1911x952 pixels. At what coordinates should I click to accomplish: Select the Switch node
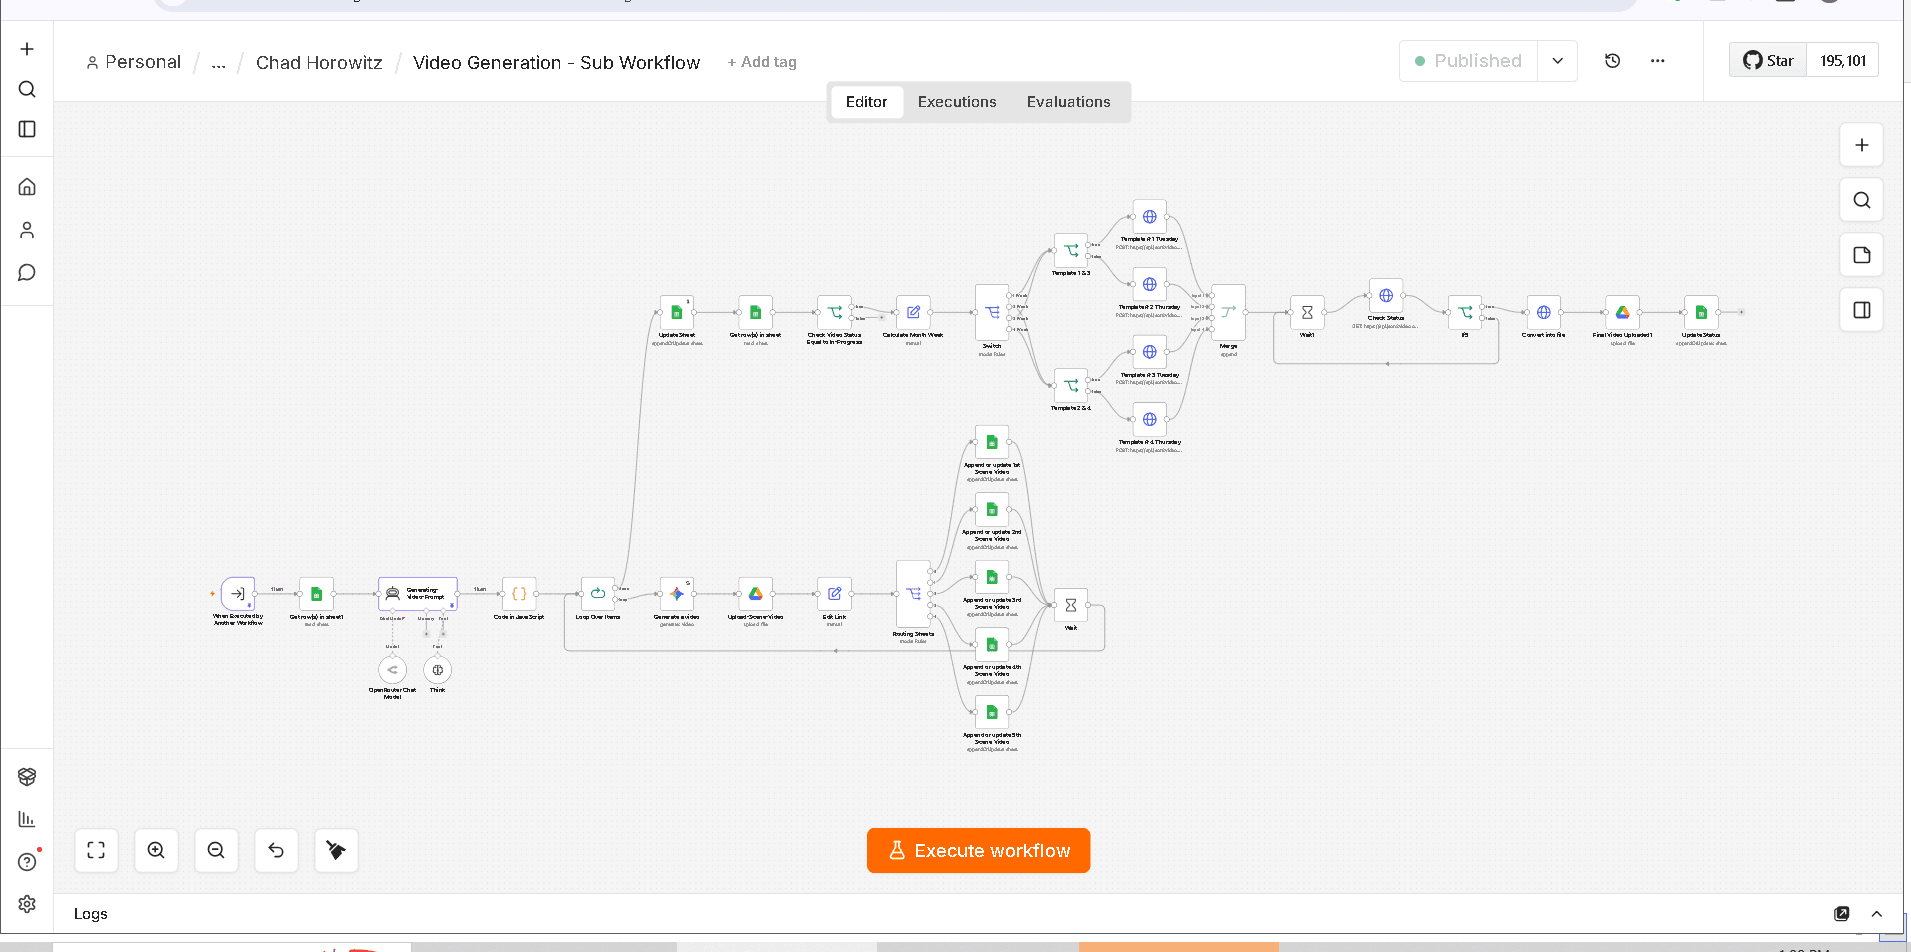coord(992,312)
